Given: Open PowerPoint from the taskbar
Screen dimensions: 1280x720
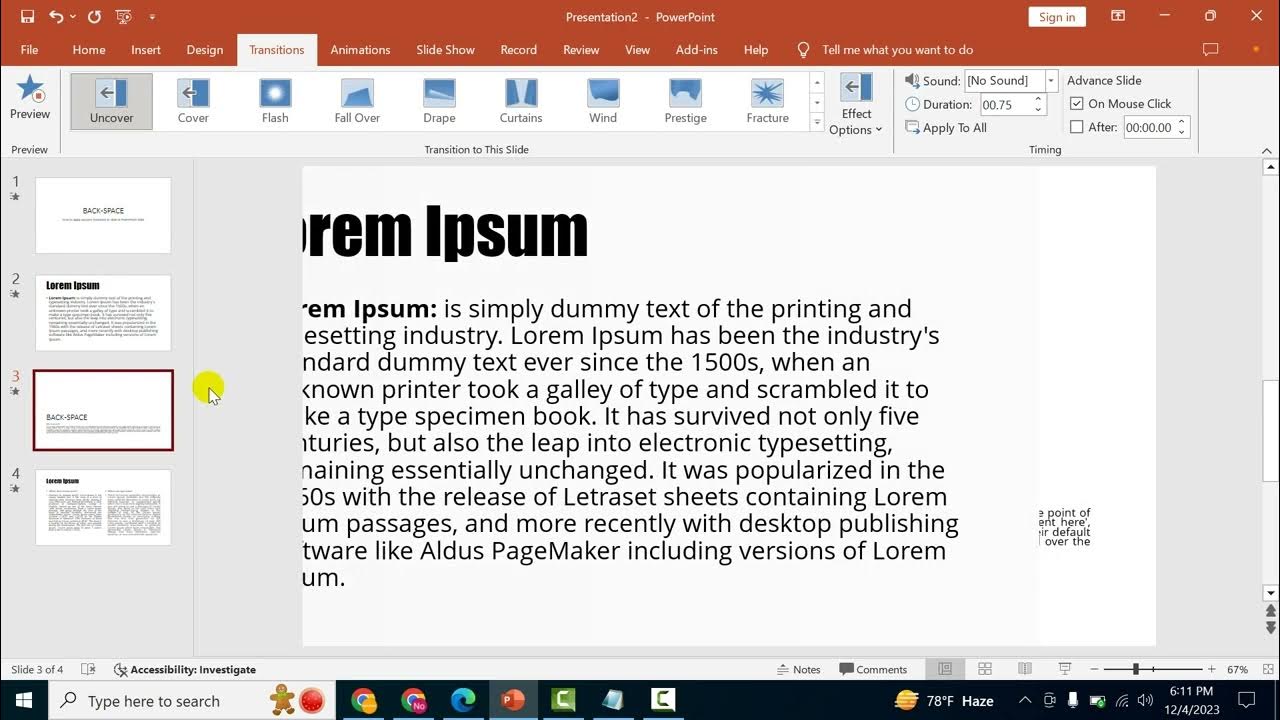Looking at the screenshot, I should point(513,700).
